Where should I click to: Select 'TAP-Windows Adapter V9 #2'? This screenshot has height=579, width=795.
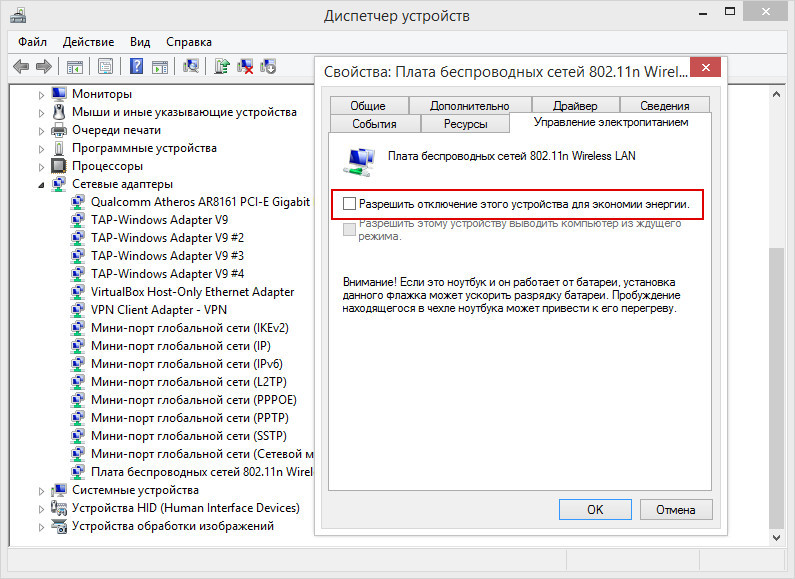click(167, 238)
